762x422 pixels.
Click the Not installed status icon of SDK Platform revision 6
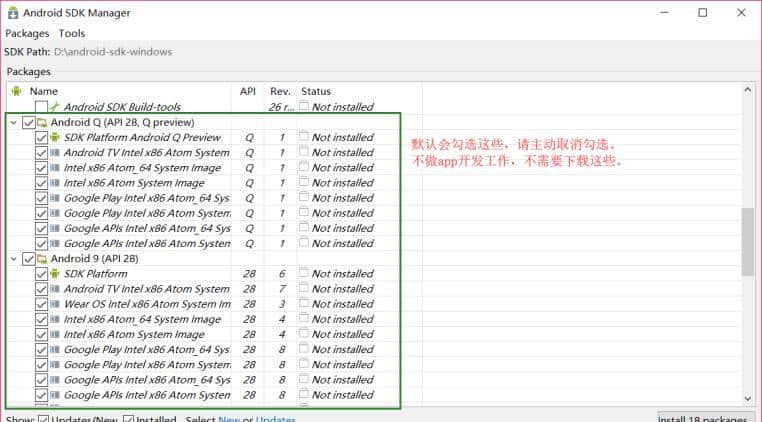[304, 272]
